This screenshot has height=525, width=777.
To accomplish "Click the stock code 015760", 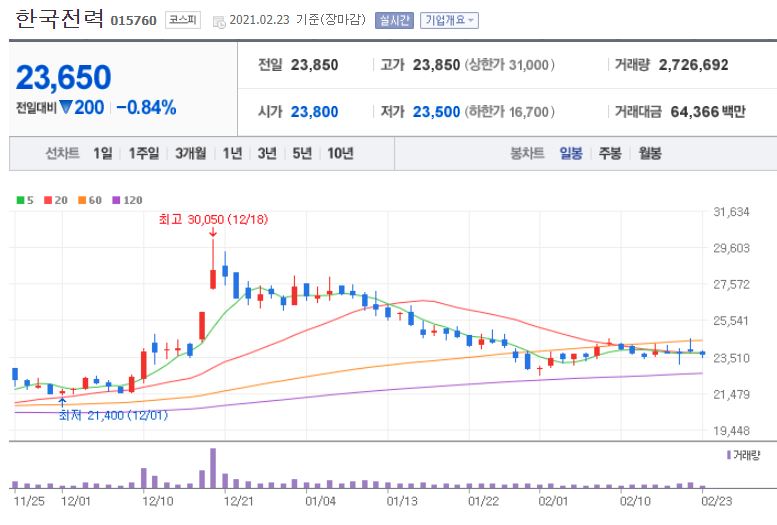I will pyautogui.click(x=133, y=21).
